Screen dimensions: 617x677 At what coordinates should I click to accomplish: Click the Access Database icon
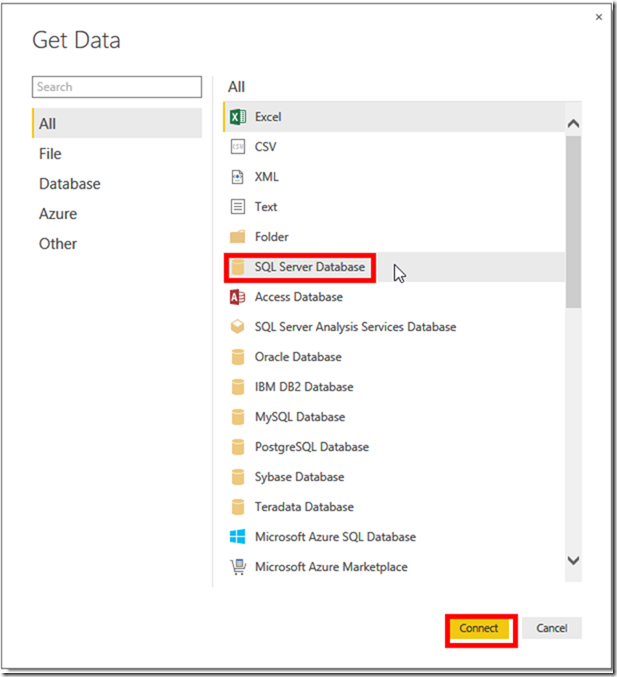click(237, 297)
